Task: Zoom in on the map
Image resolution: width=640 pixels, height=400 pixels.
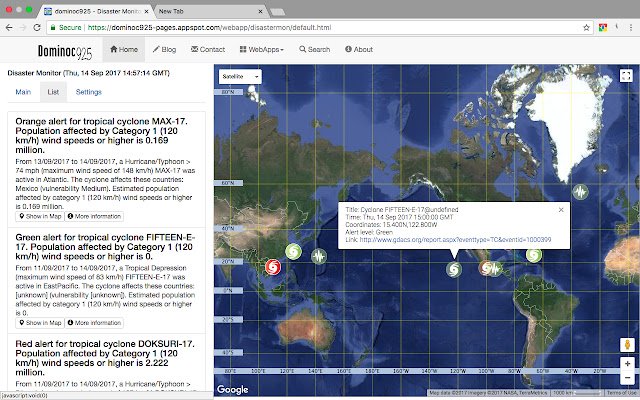Action: point(627,363)
